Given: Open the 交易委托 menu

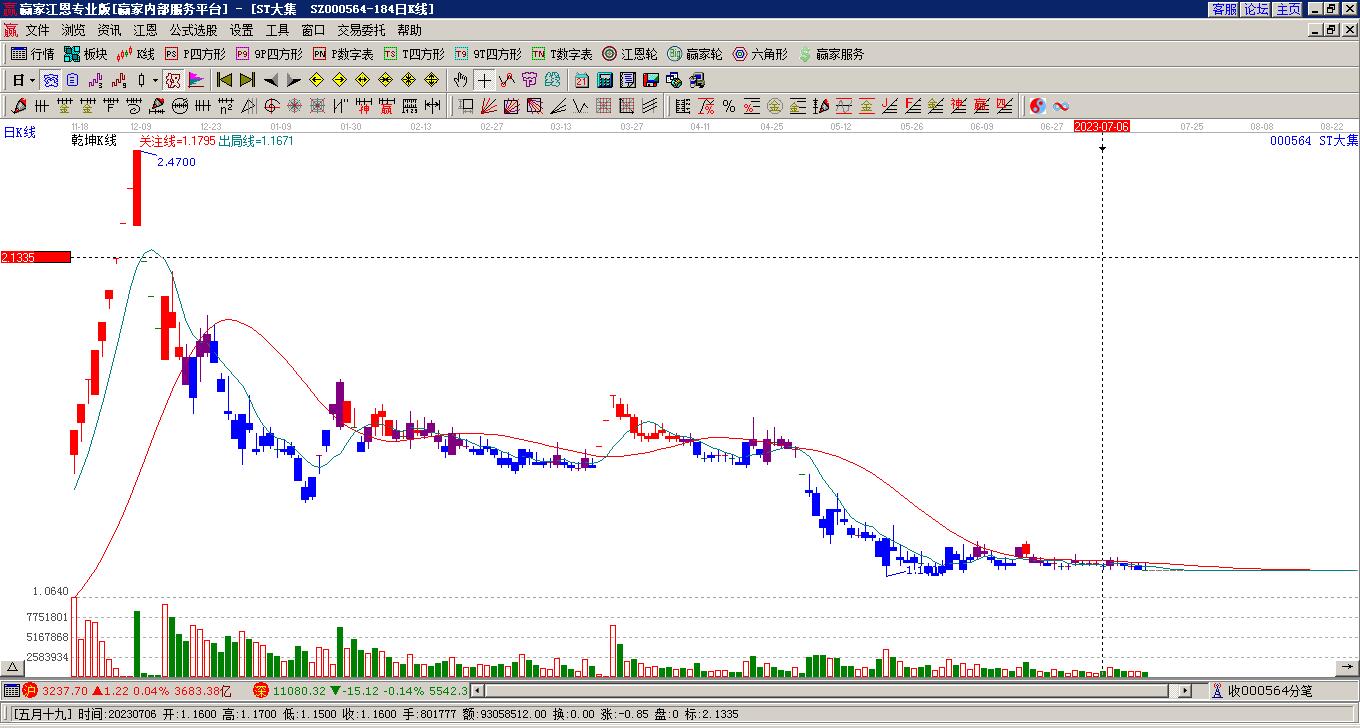Looking at the screenshot, I should (x=361, y=31).
